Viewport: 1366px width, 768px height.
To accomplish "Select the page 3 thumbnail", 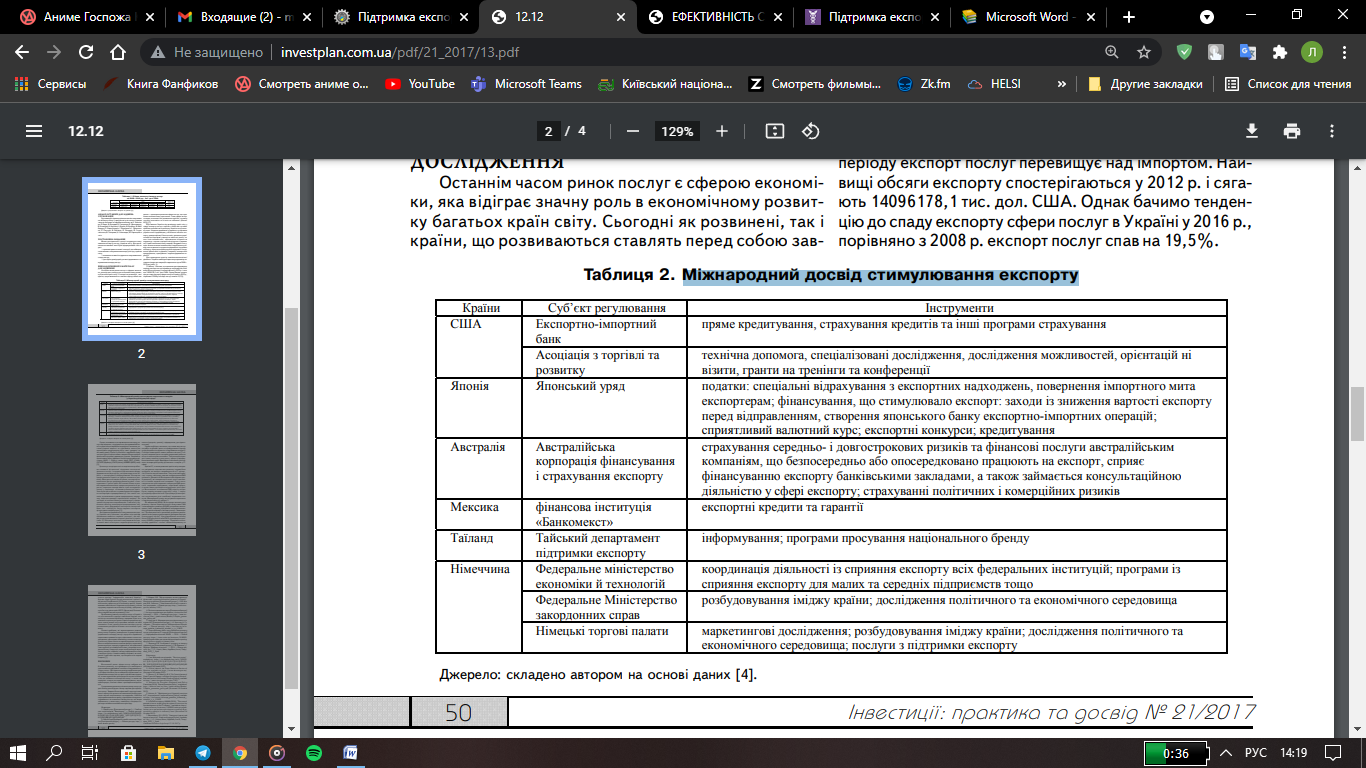I will click(142, 459).
